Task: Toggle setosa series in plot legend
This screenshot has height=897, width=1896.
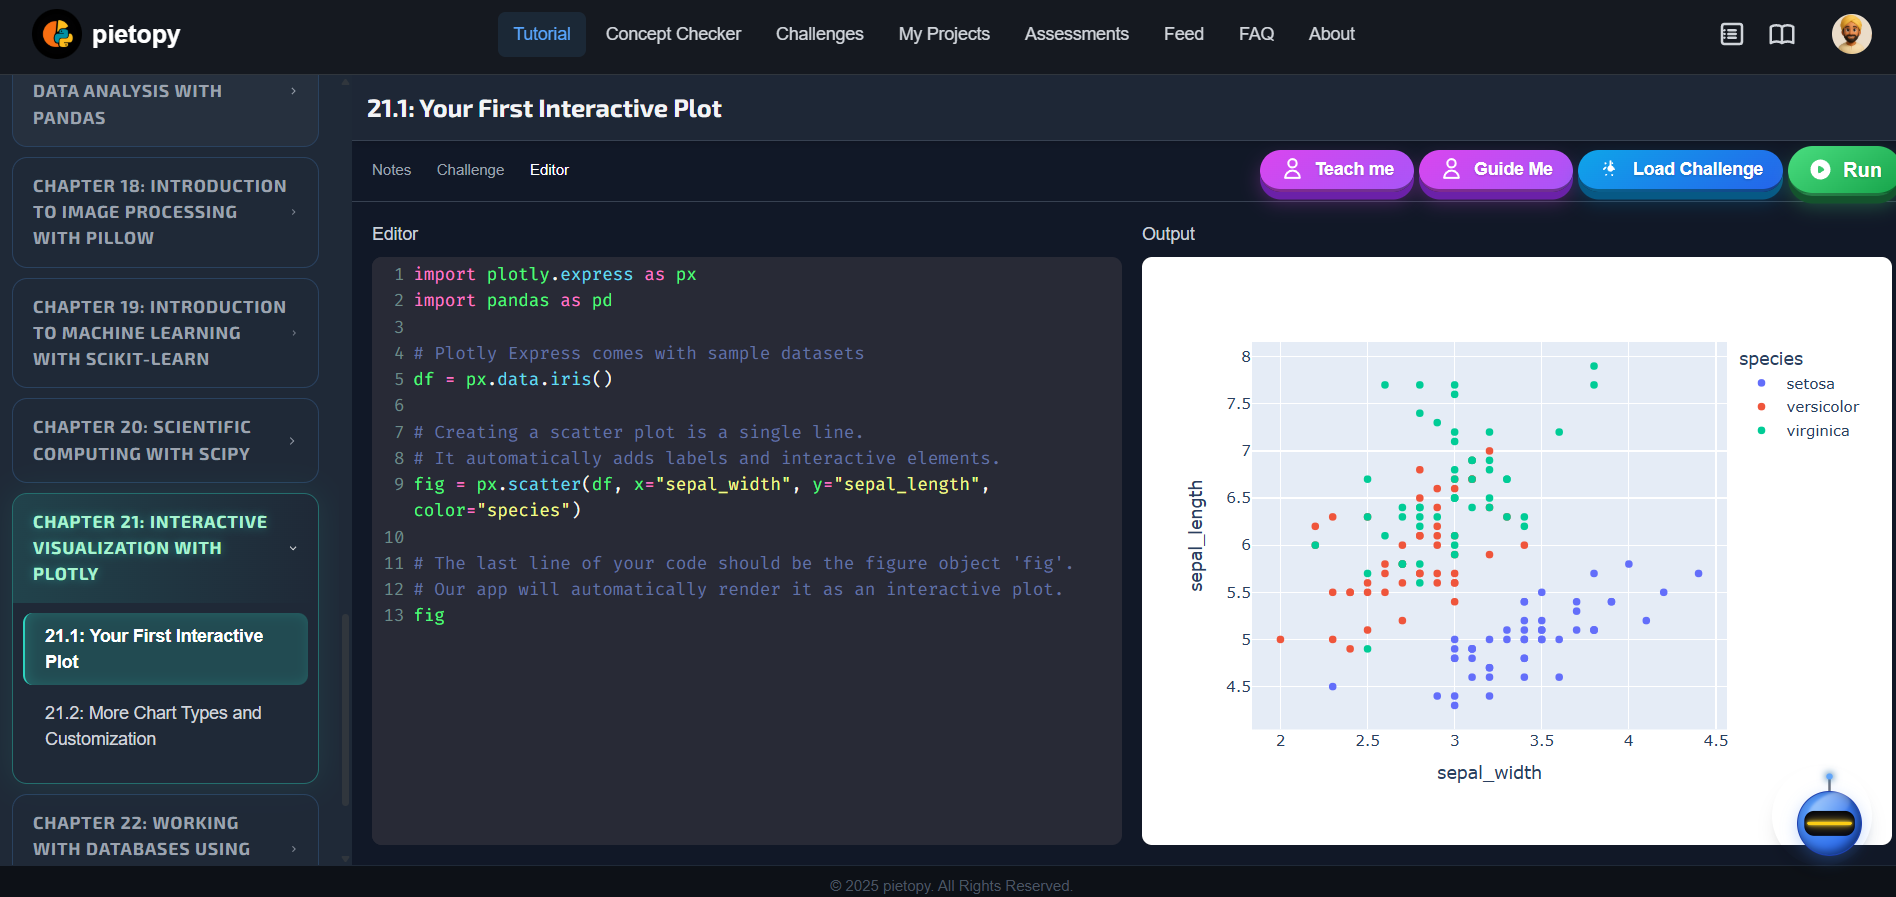Action: click(x=1809, y=384)
